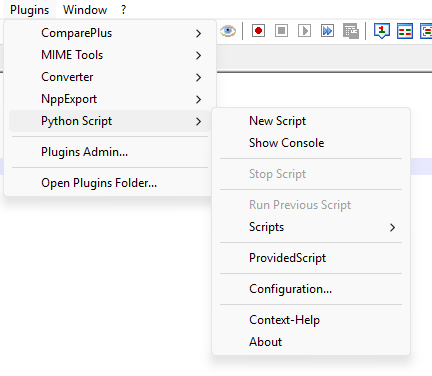Select Python Script menu entry
This screenshot has height=376, width=432.
tap(110, 121)
